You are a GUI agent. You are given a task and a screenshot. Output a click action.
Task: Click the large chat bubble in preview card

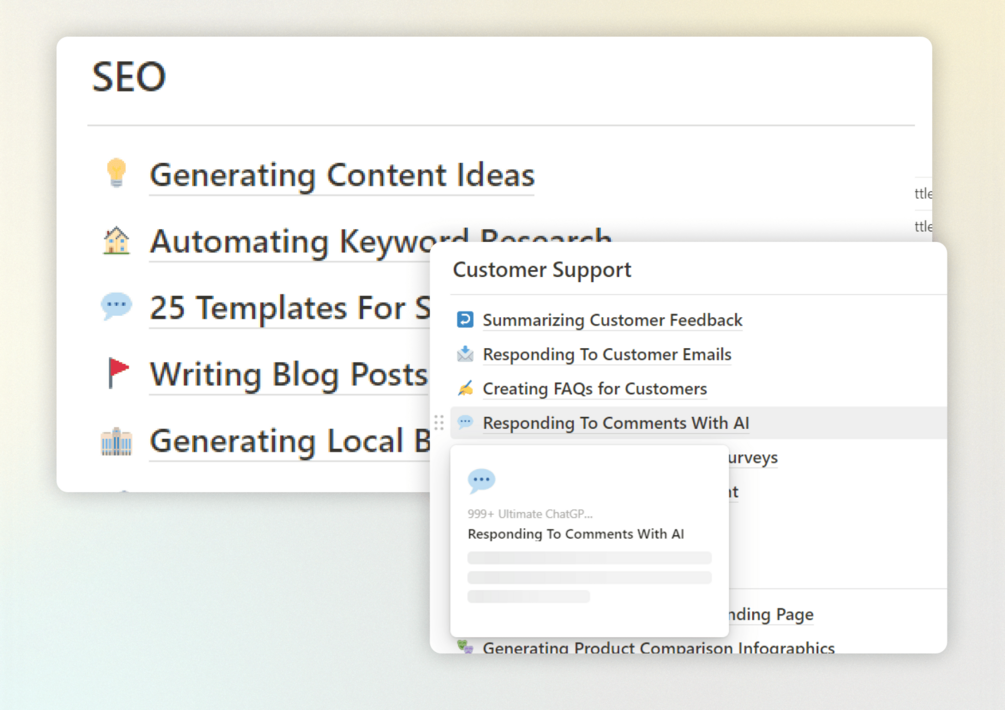482,481
